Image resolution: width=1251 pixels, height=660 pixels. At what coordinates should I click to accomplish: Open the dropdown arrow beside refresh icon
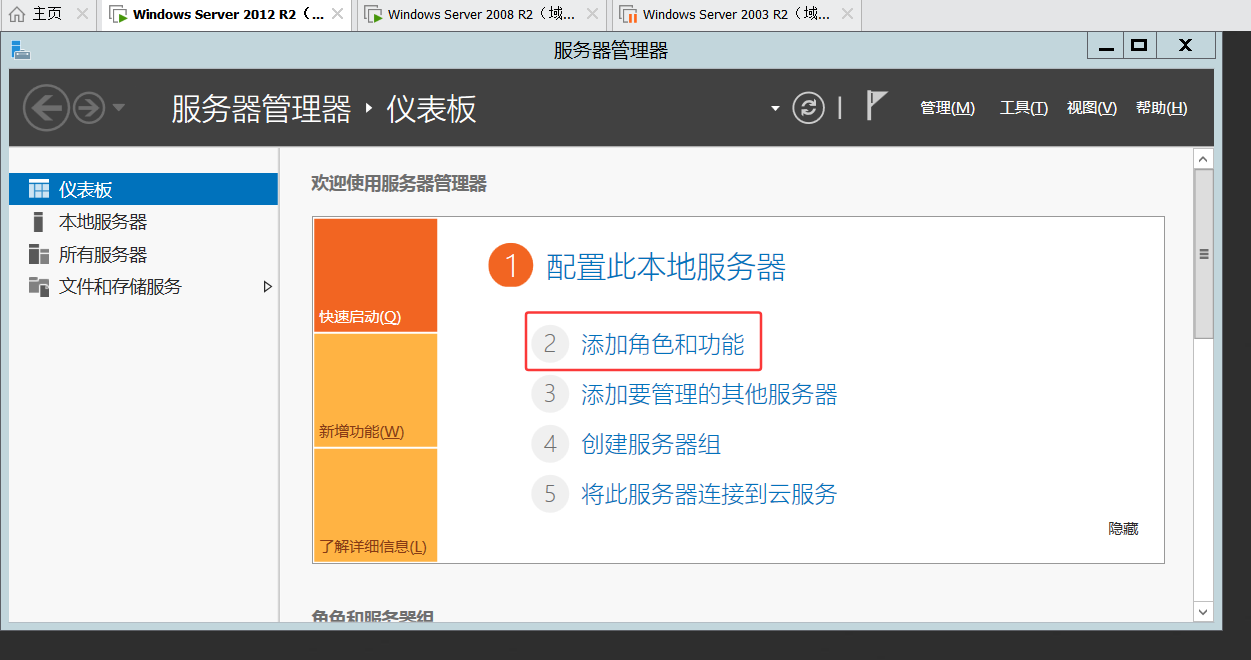point(775,109)
